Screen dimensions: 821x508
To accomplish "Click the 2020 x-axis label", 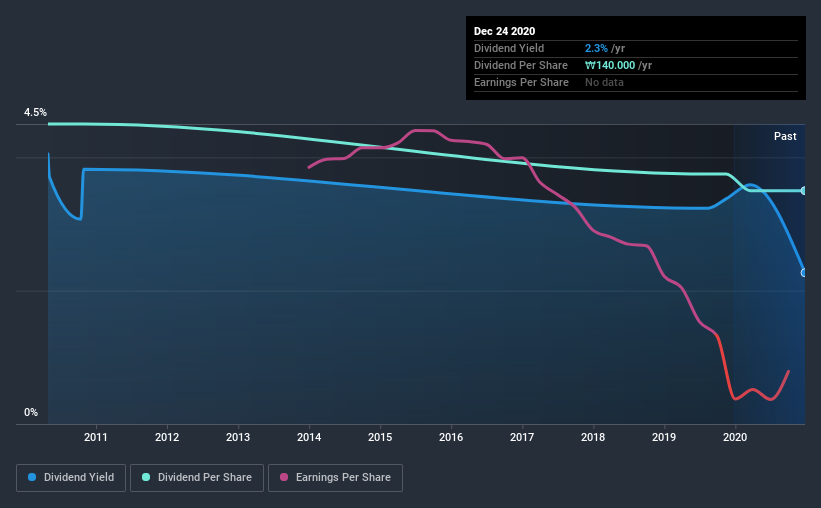I will pyautogui.click(x=735, y=437).
